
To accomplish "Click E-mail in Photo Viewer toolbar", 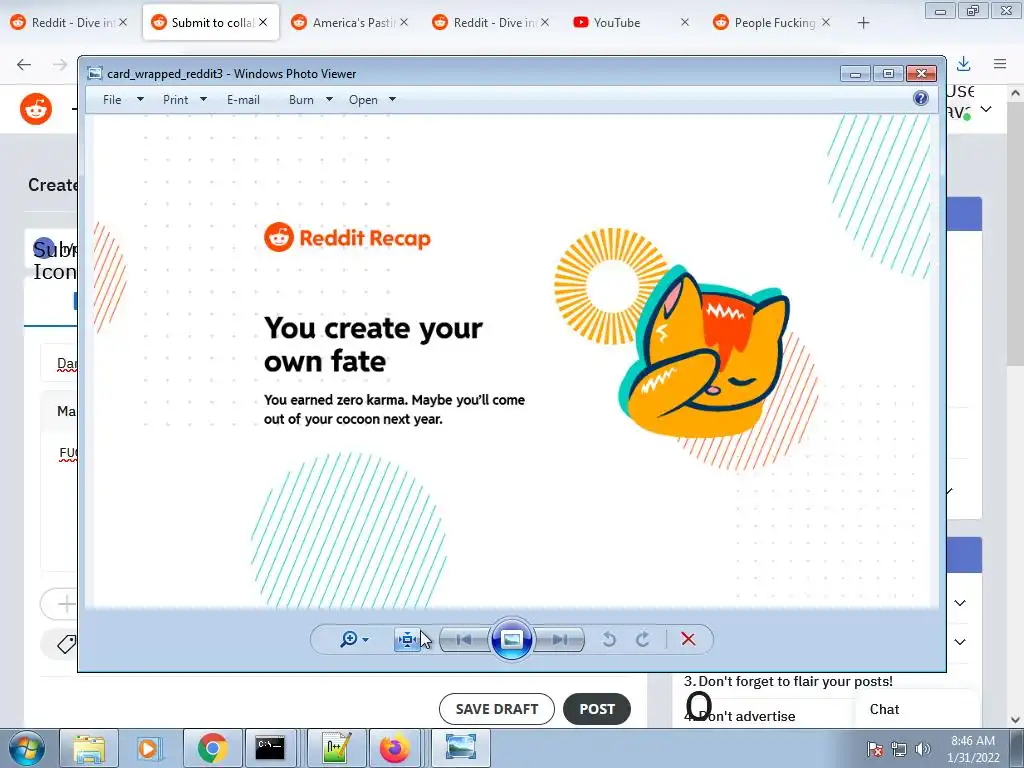I will [x=244, y=100].
